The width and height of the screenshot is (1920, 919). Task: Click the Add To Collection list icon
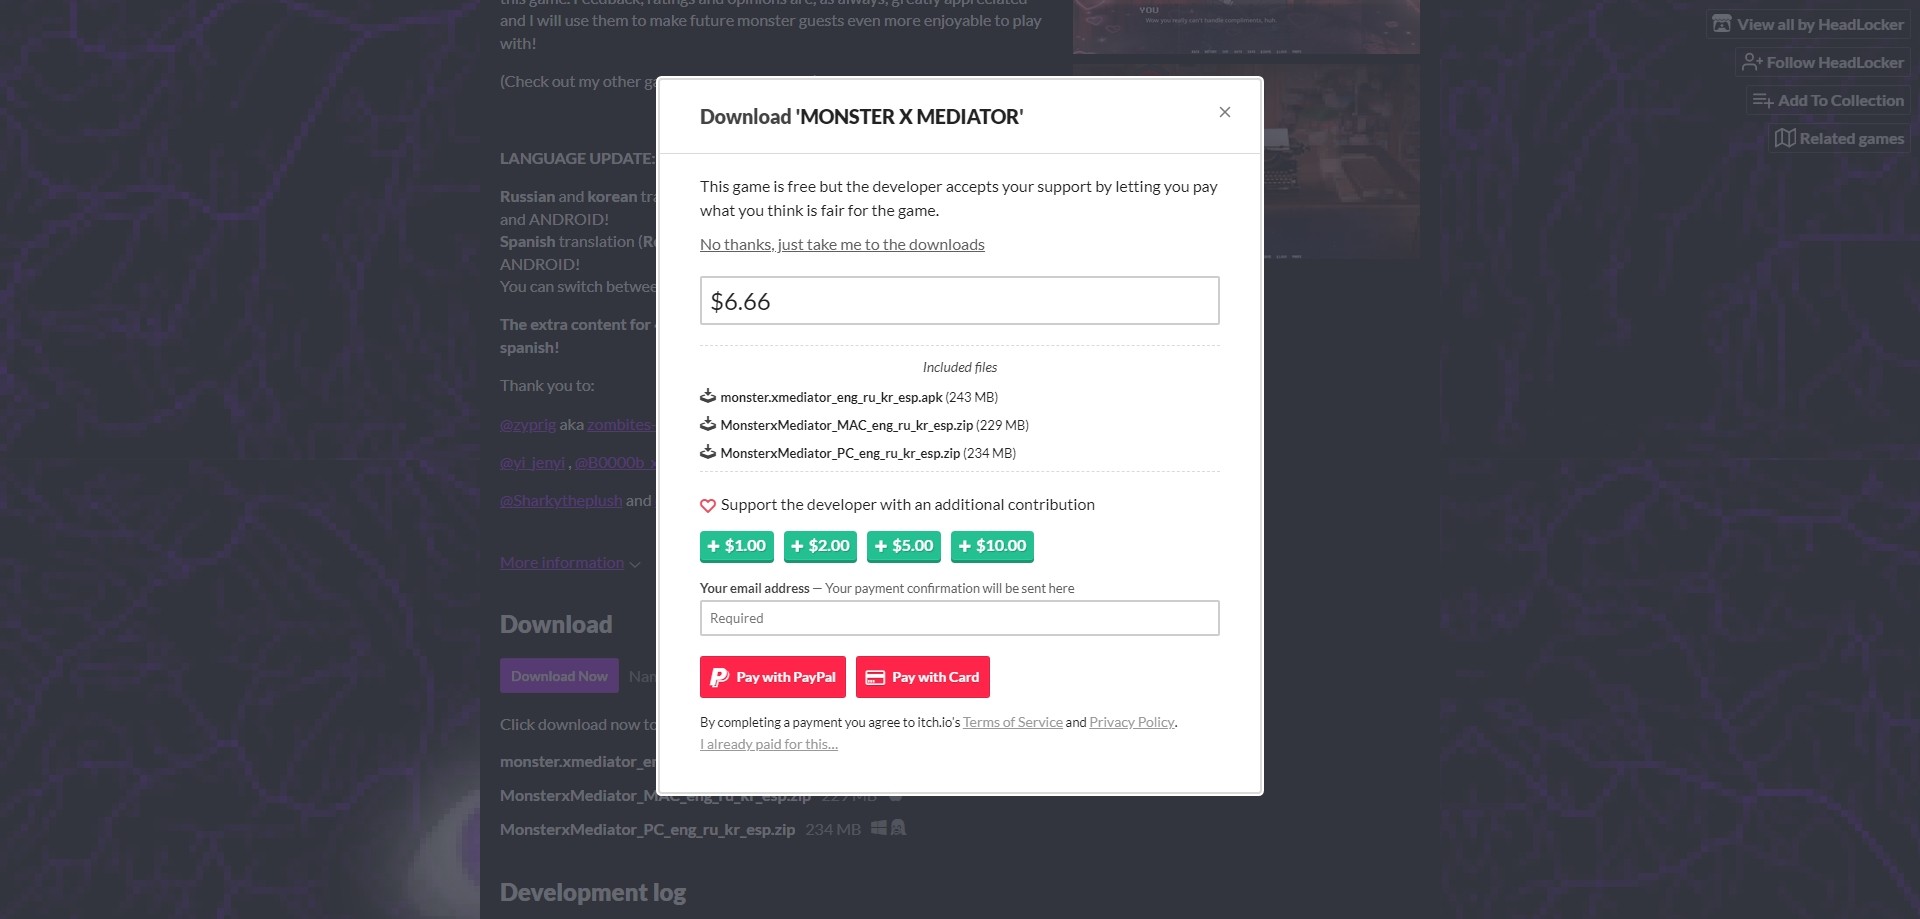[1763, 100]
